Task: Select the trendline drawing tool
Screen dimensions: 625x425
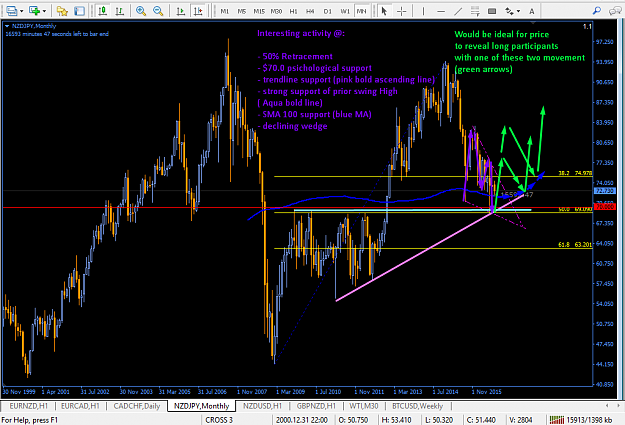Action: [x=458, y=11]
